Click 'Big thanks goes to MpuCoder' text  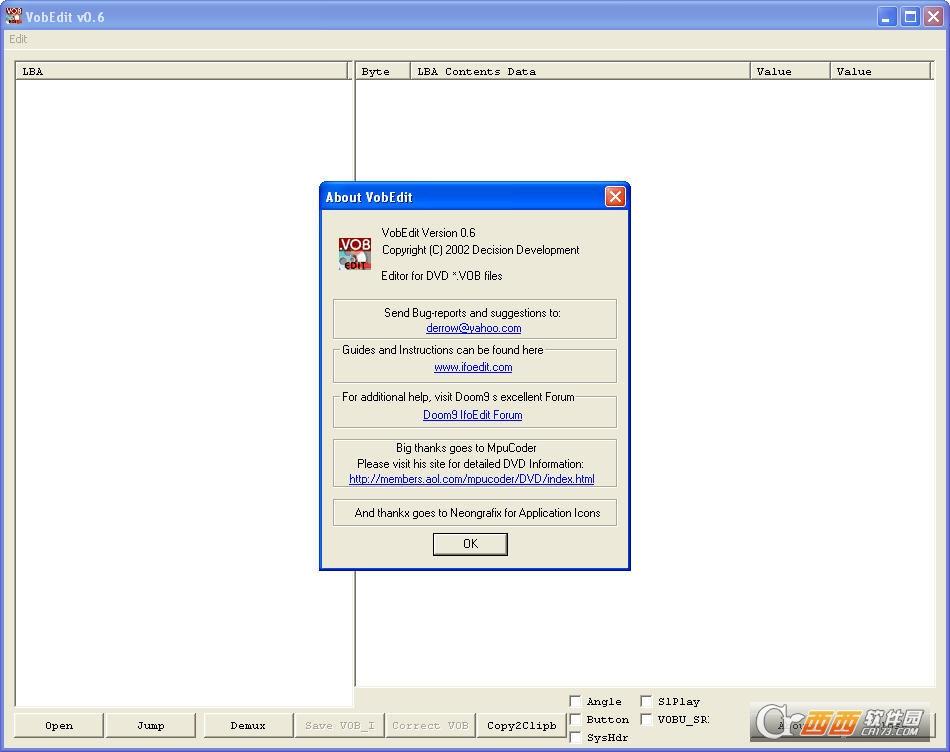pyautogui.click(x=466, y=448)
